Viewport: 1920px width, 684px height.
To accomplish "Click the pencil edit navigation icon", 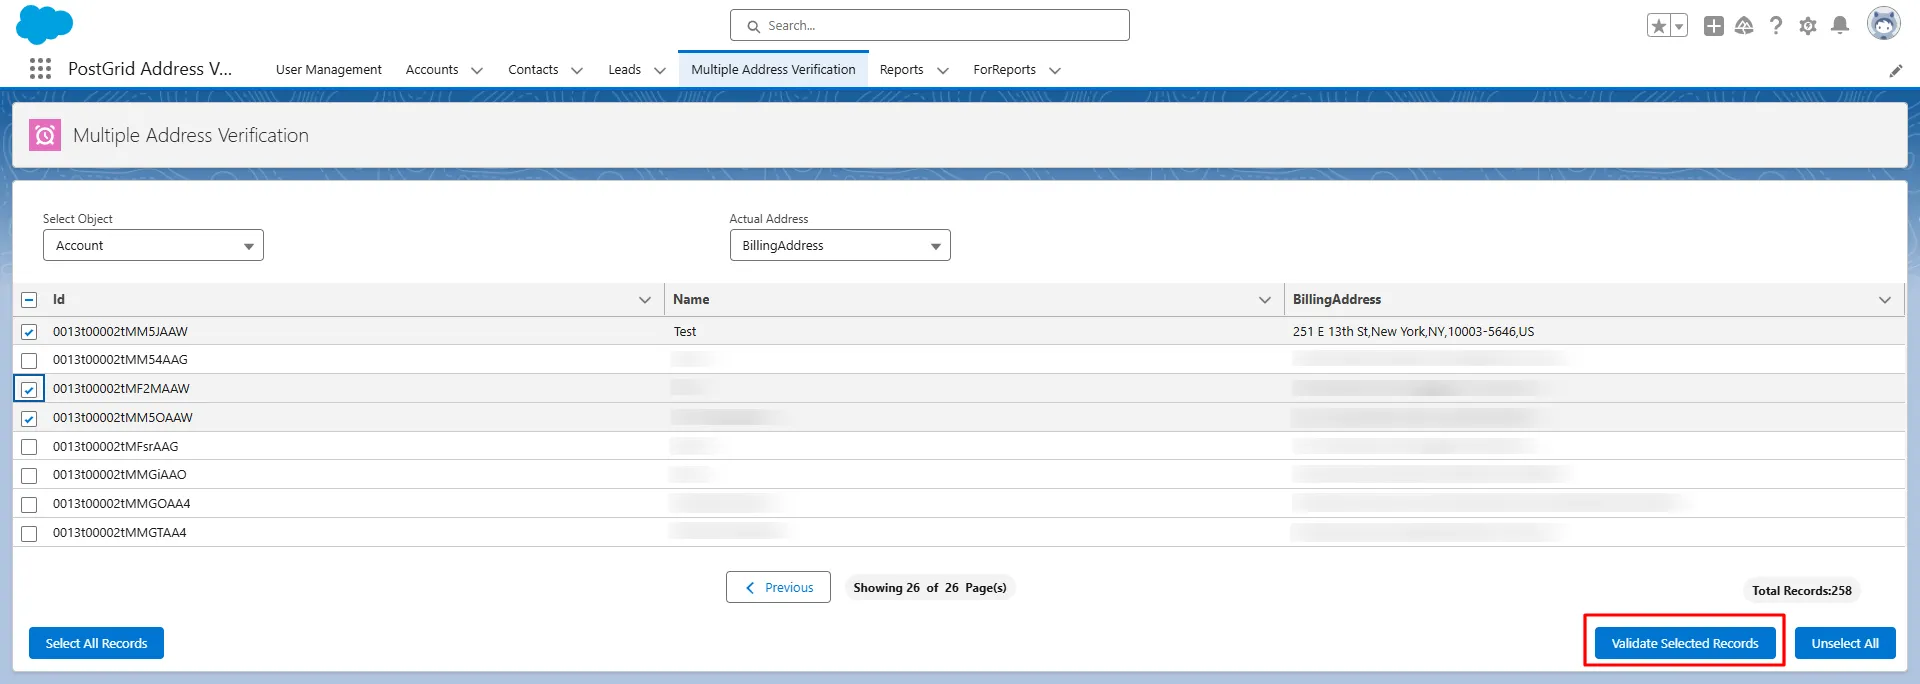I will click(x=1896, y=70).
